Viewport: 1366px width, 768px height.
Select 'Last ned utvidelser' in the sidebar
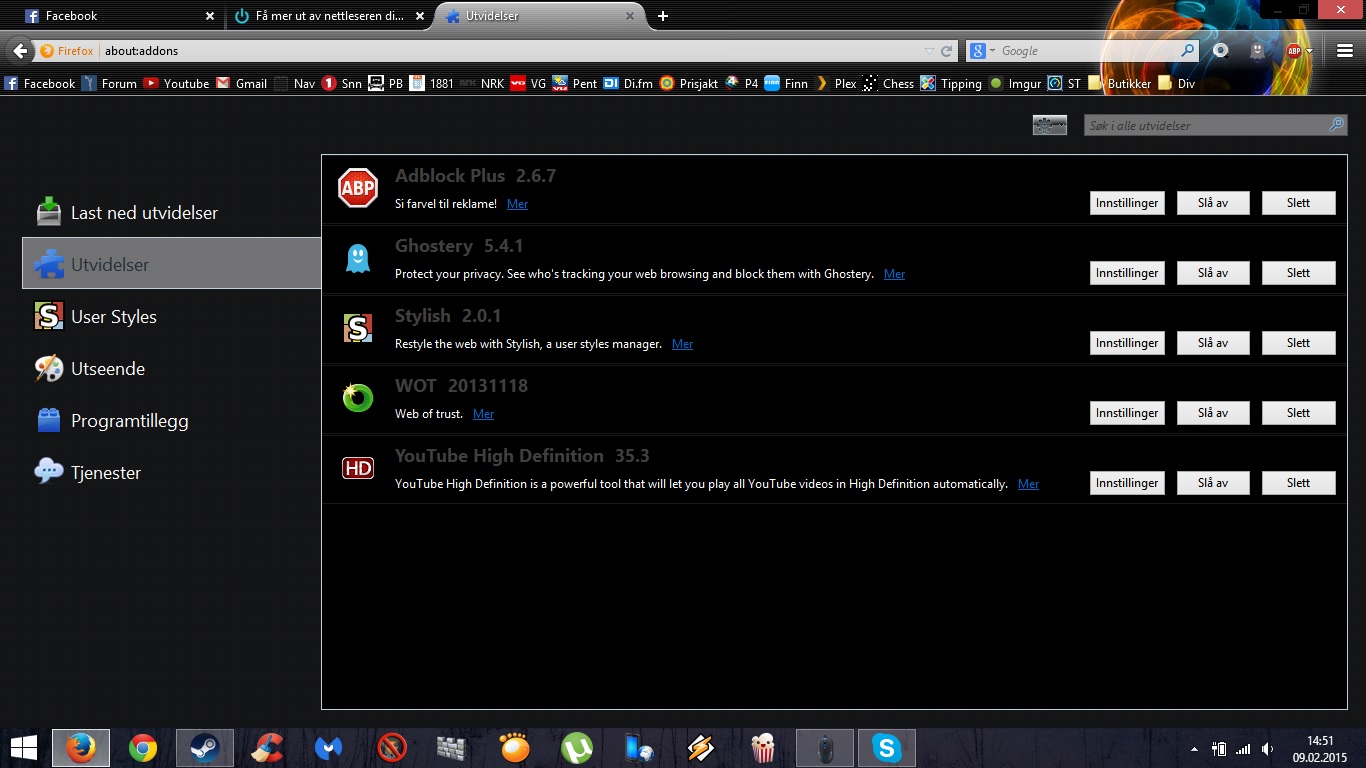tap(171, 213)
